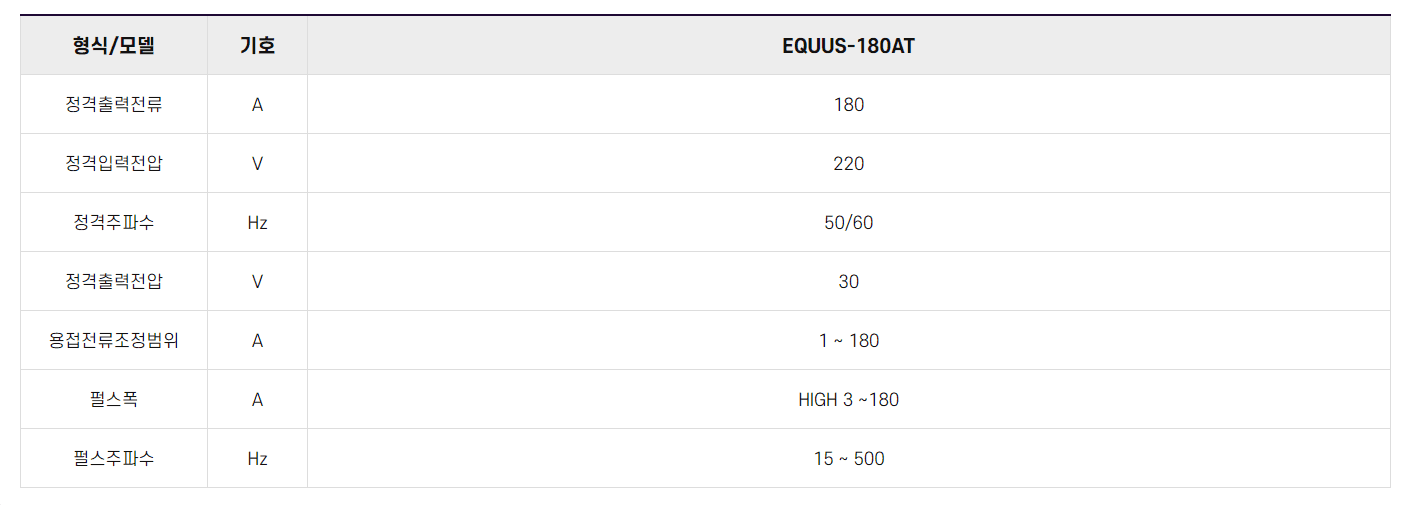Click the 형식/모델 header cell
The width and height of the screenshot is (1405, 505).
pyautogui.click(x=114, y=45)
